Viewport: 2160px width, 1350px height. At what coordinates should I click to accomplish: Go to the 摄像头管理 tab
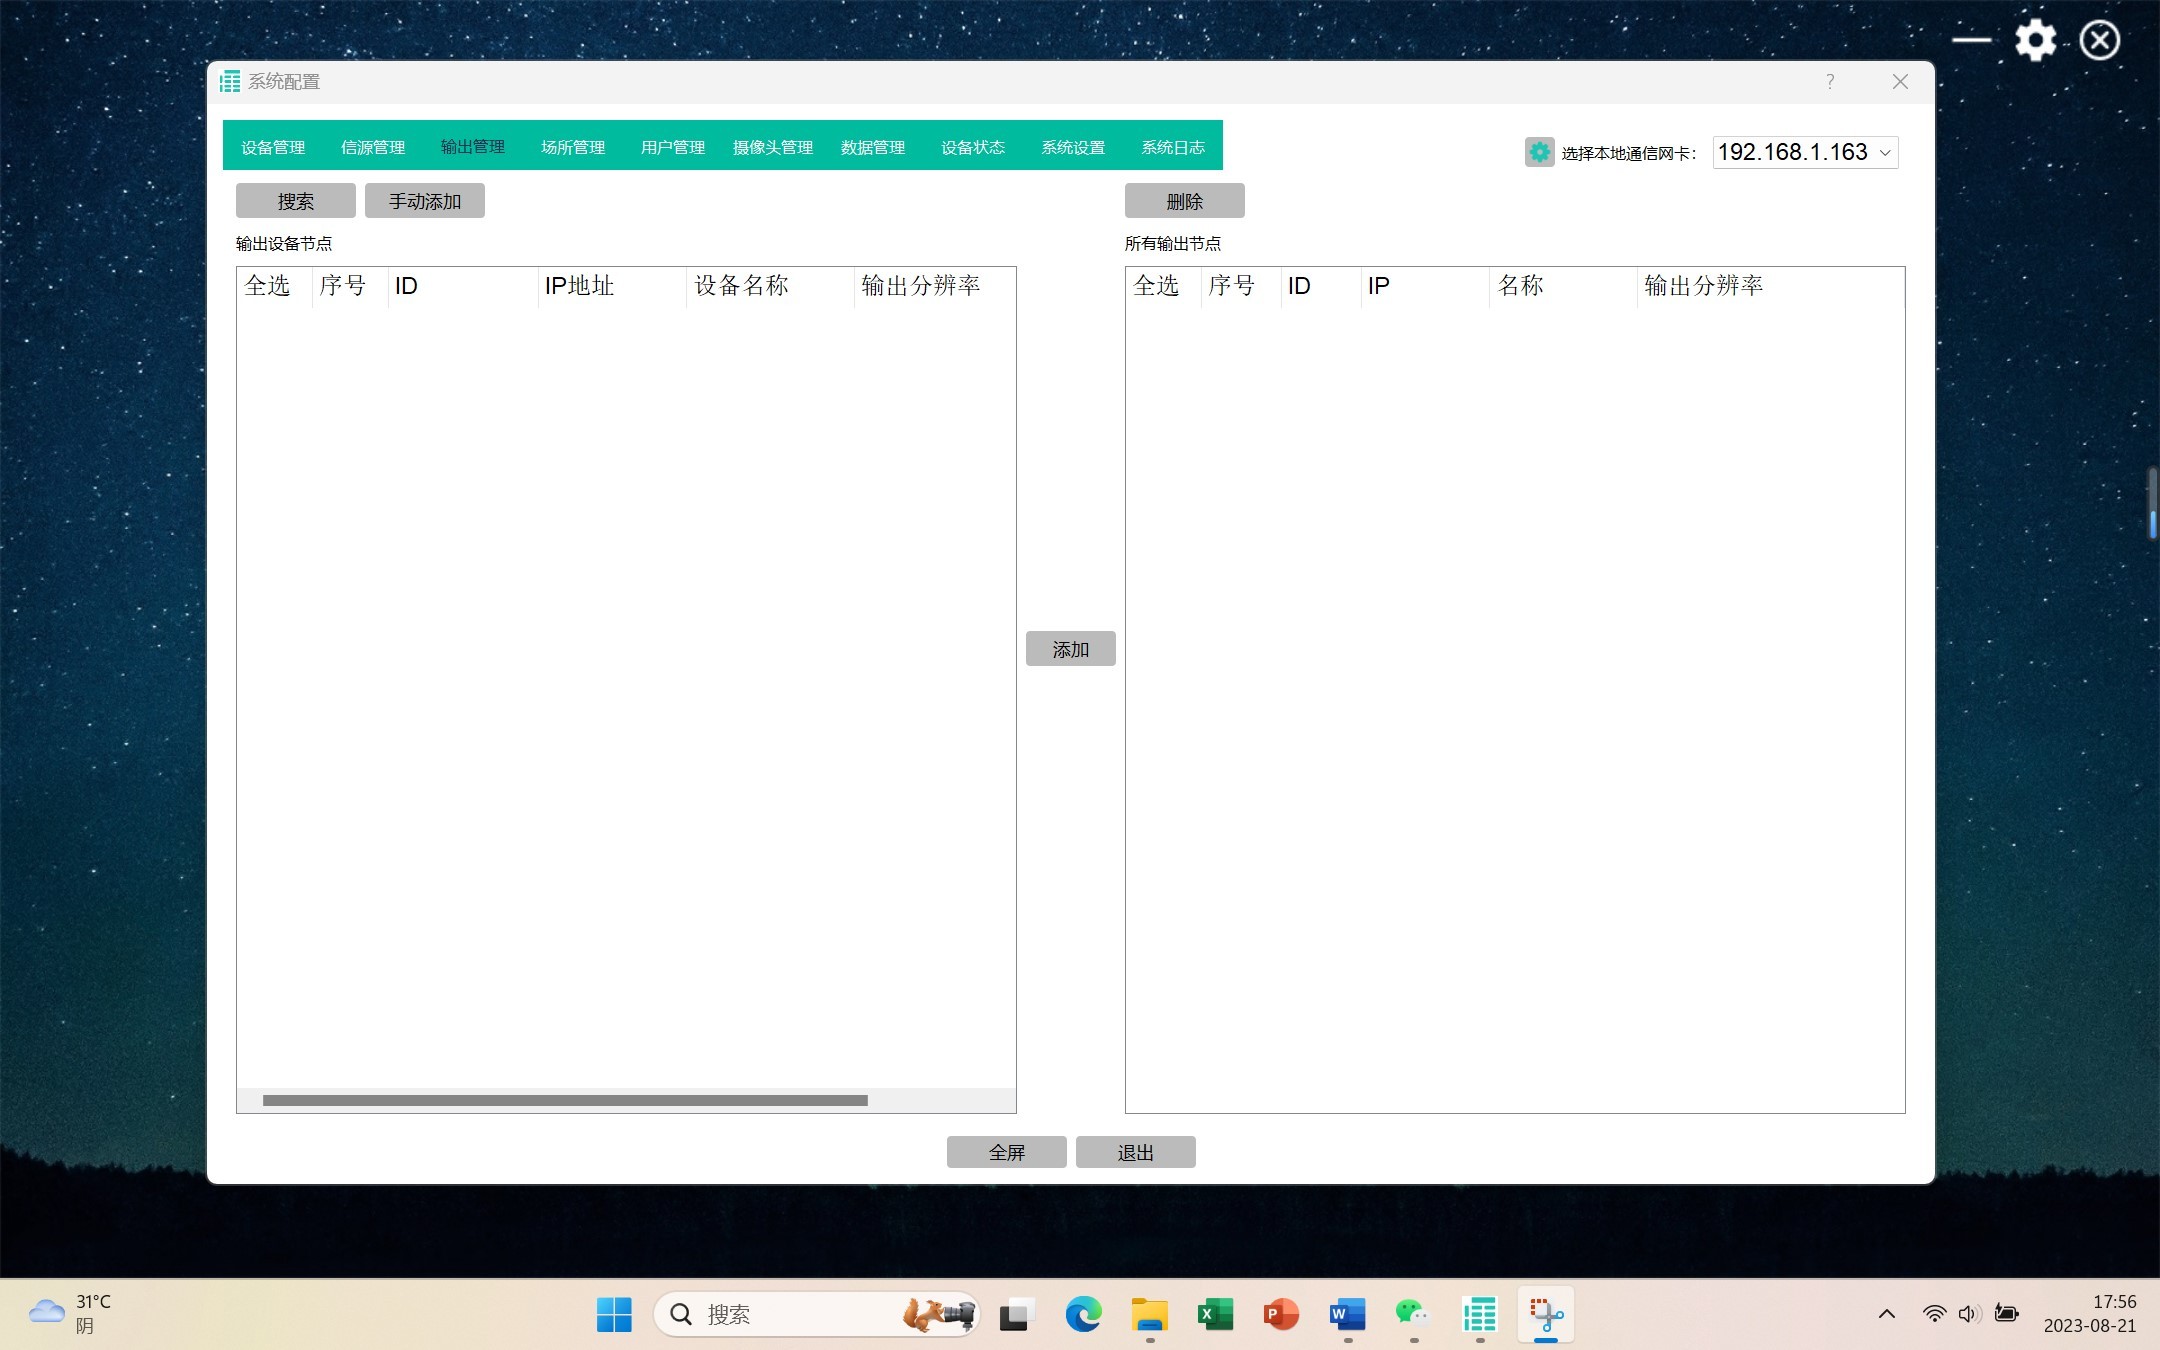(773, 147)
